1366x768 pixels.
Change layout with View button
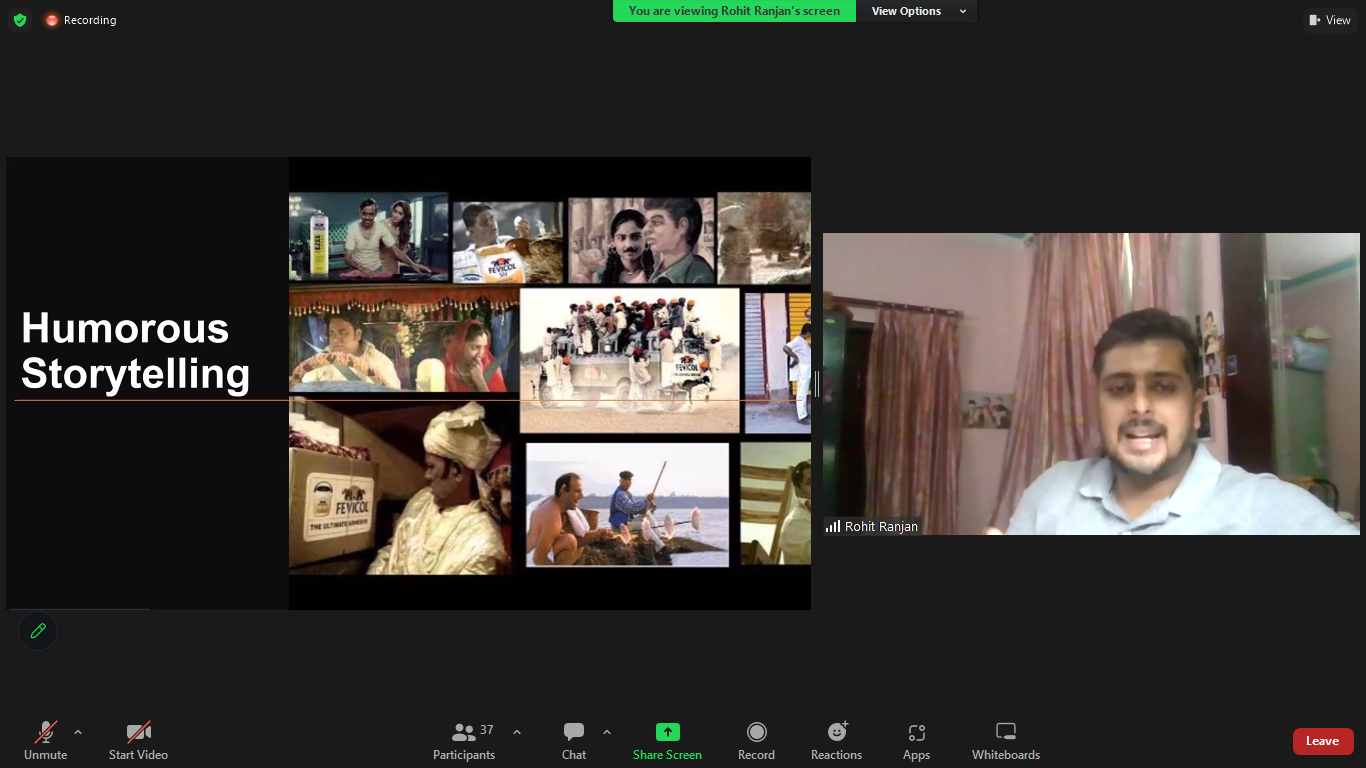point(1330,20)
